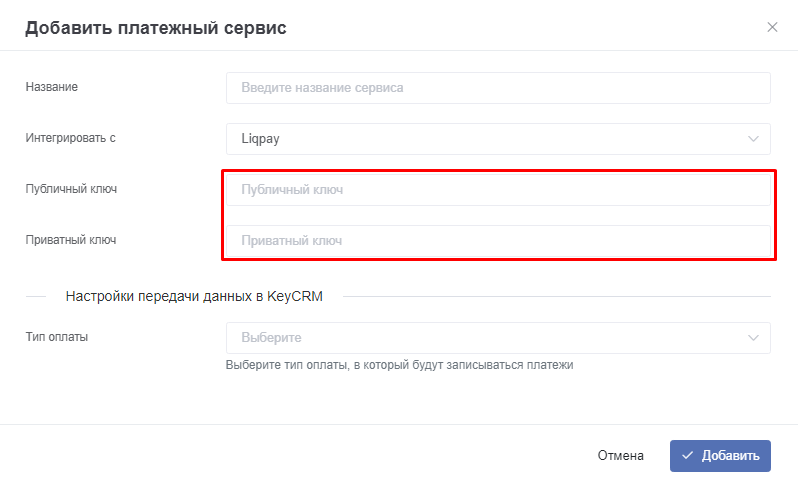Screen dimensions: 798x483
Task: Open the payment type dropdown
Action: [x=498, y=338]
